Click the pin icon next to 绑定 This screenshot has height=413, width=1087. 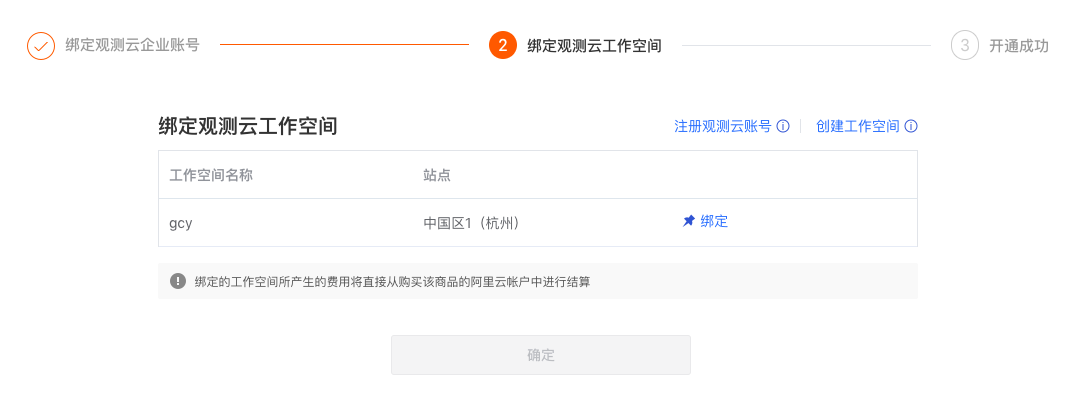[x=688, y=221]
